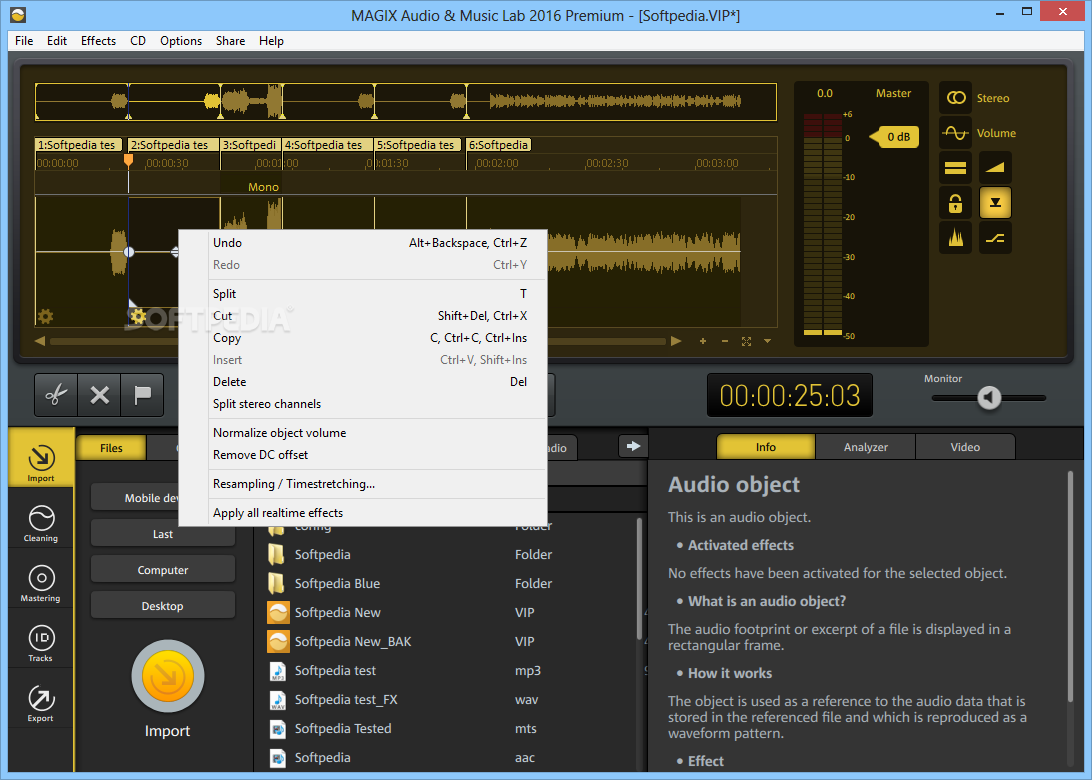This screenshot has width=1092, height=780.
Task: Click the spectrum peaks icon
Action: coord(956,238)
